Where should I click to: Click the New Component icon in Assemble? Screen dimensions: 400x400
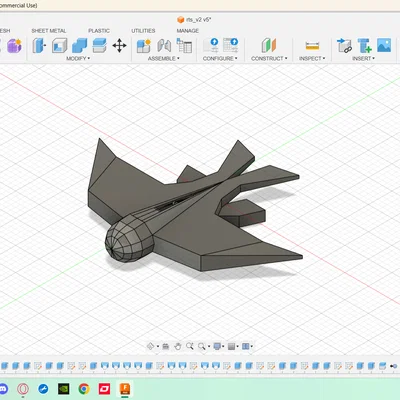coord(144,46)
